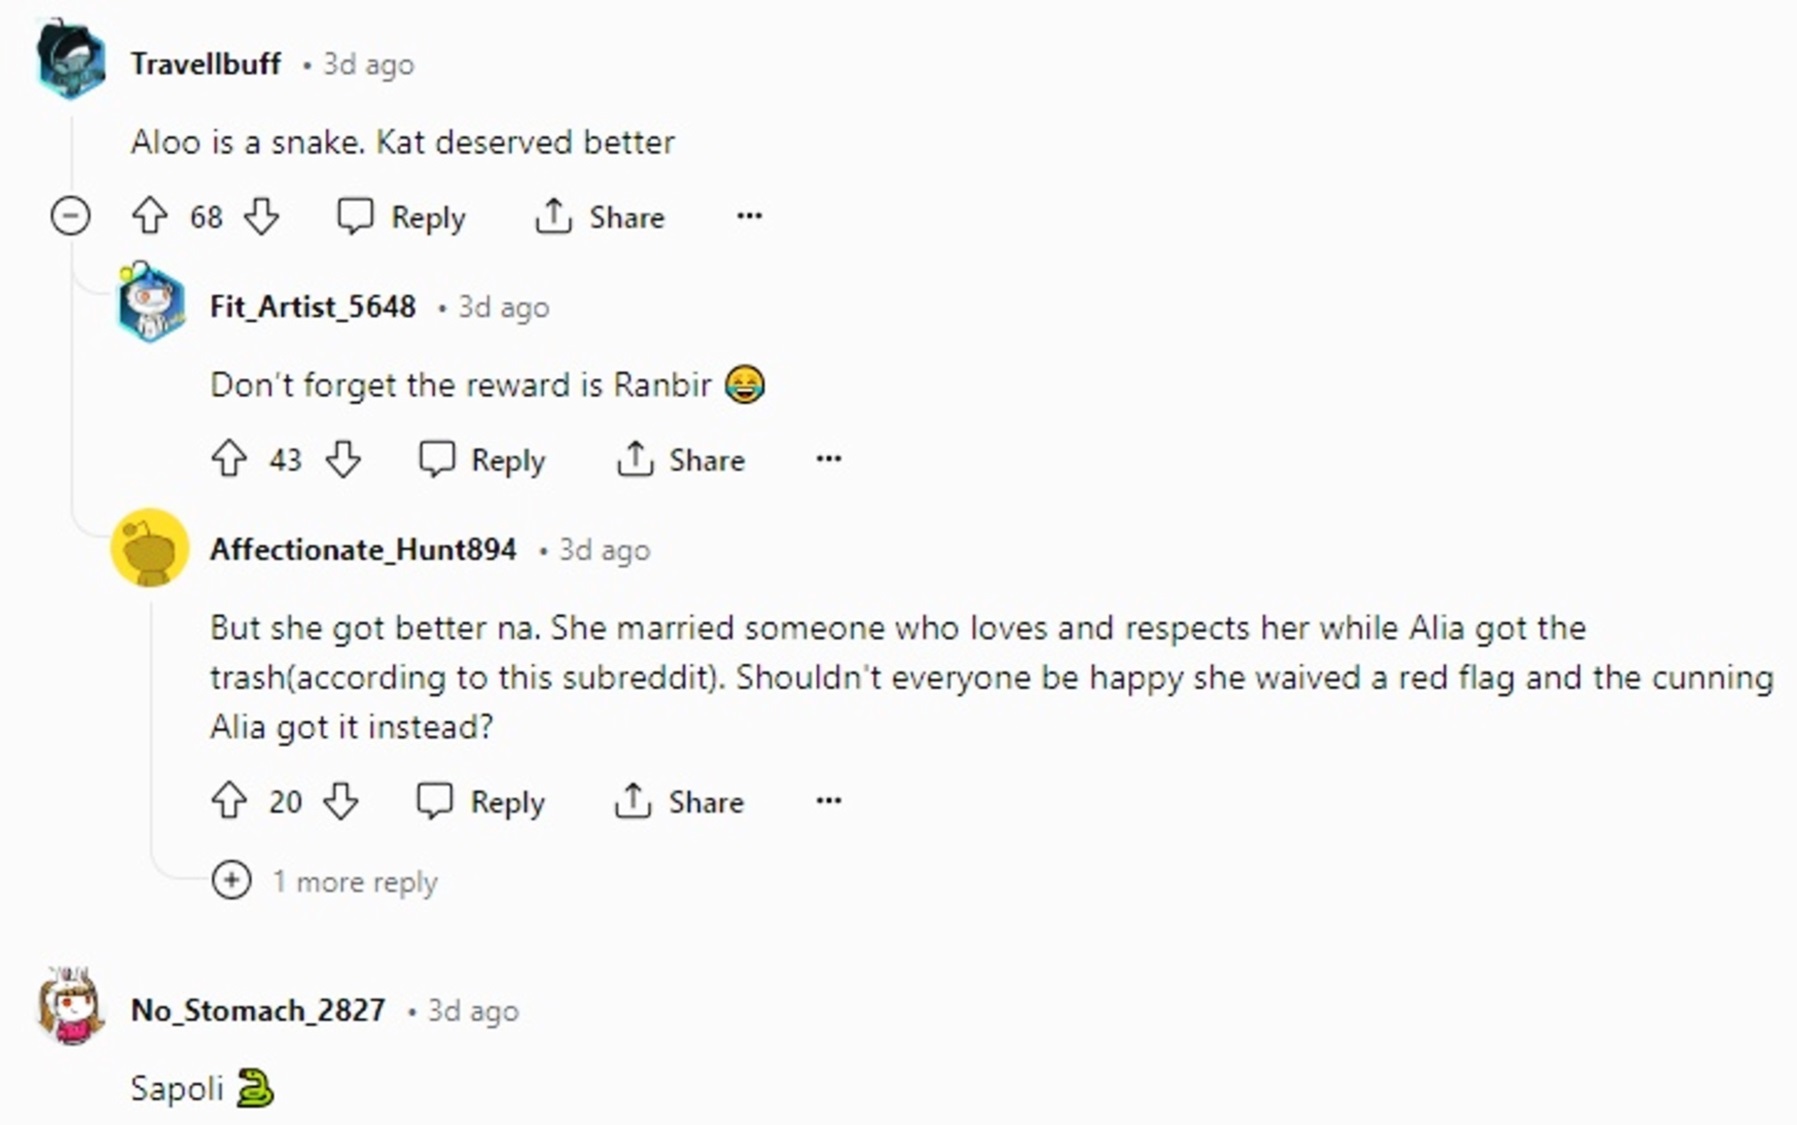Share Fit_Artist_5648's comment

coord(681,459)
